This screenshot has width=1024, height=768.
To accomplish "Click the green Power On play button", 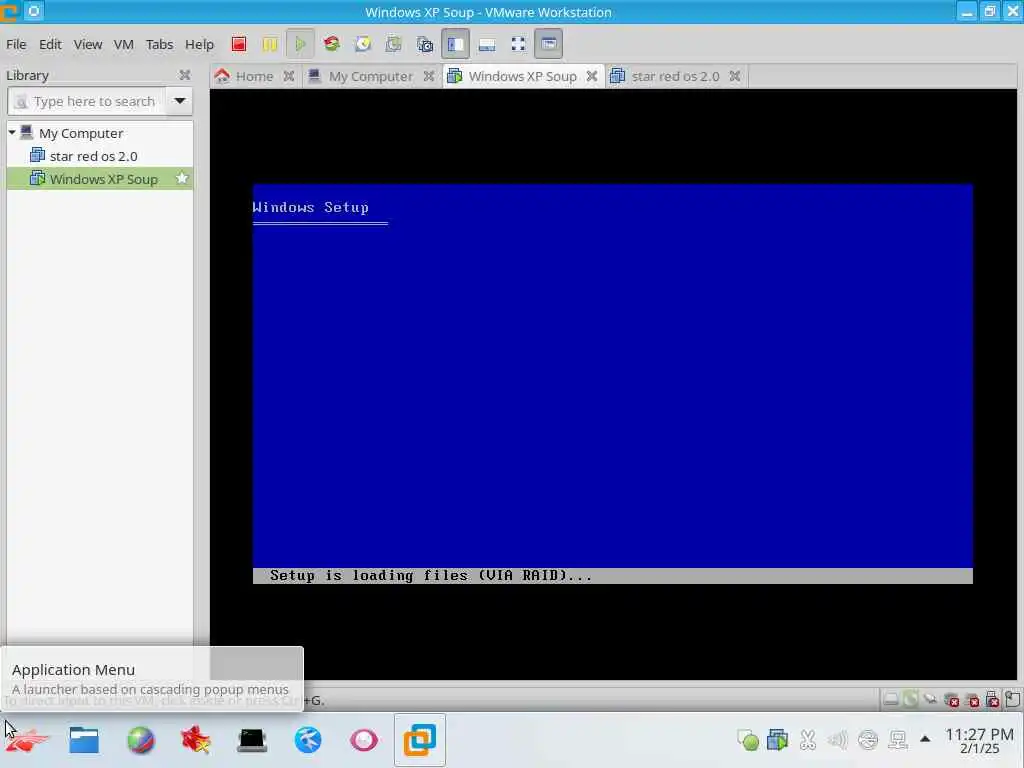I will (300, 44).
